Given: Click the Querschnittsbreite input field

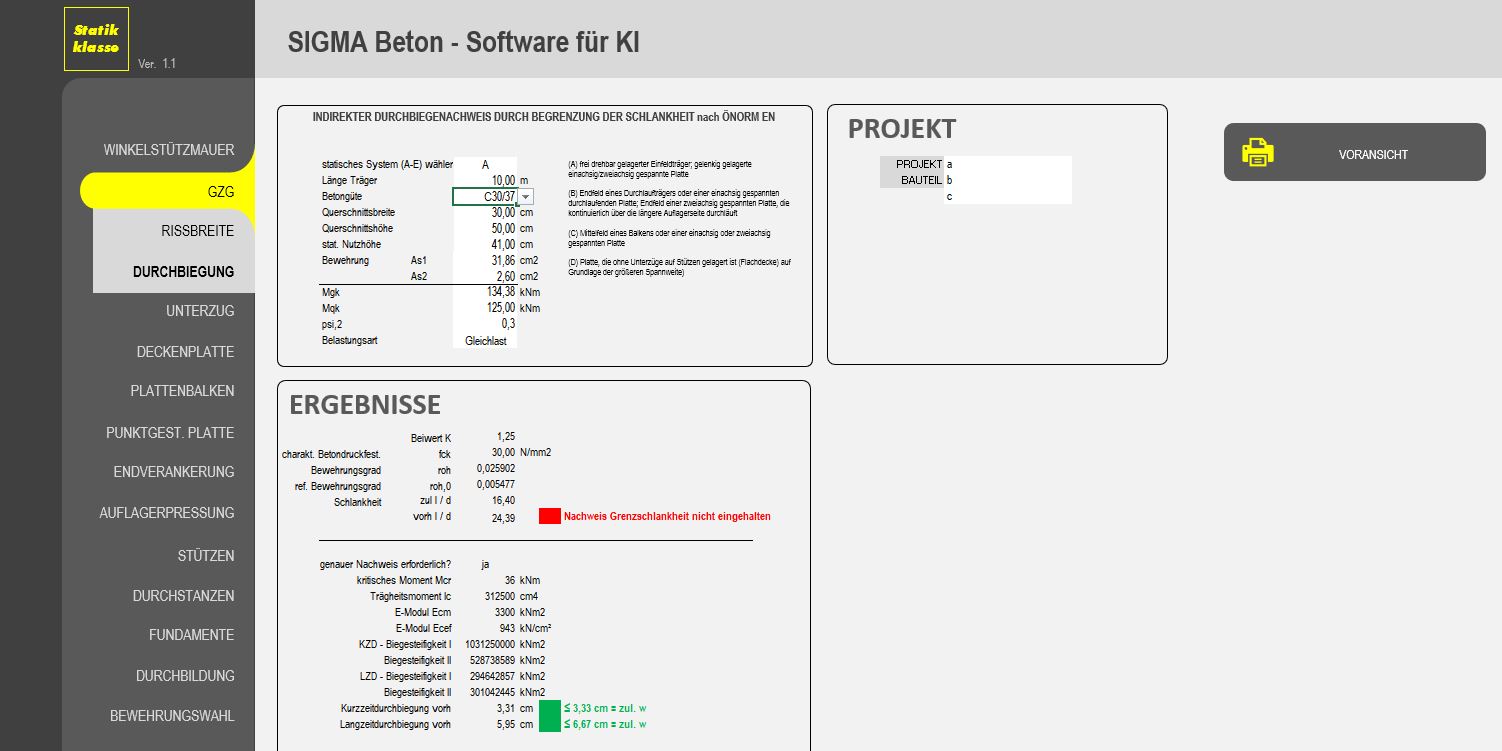Looking at the screenshot, I should point(486,212).
